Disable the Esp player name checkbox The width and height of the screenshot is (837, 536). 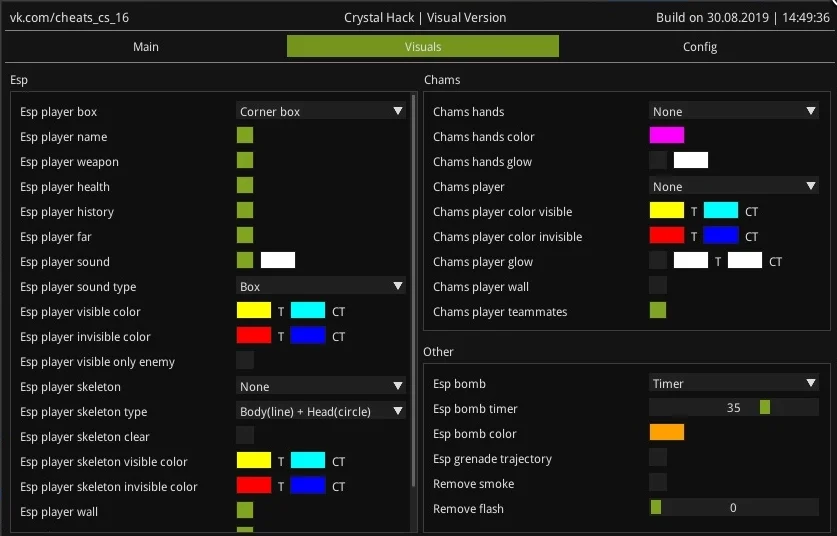tap(245, 136)
